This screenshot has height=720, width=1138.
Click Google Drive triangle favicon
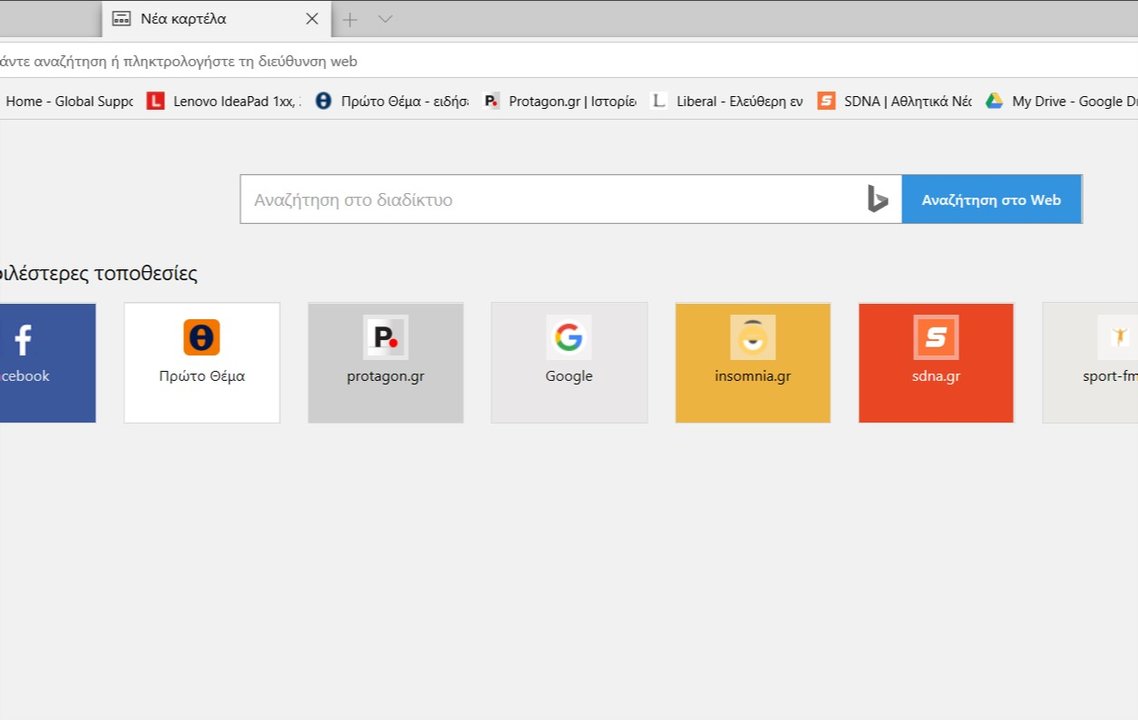coord(994,101)
